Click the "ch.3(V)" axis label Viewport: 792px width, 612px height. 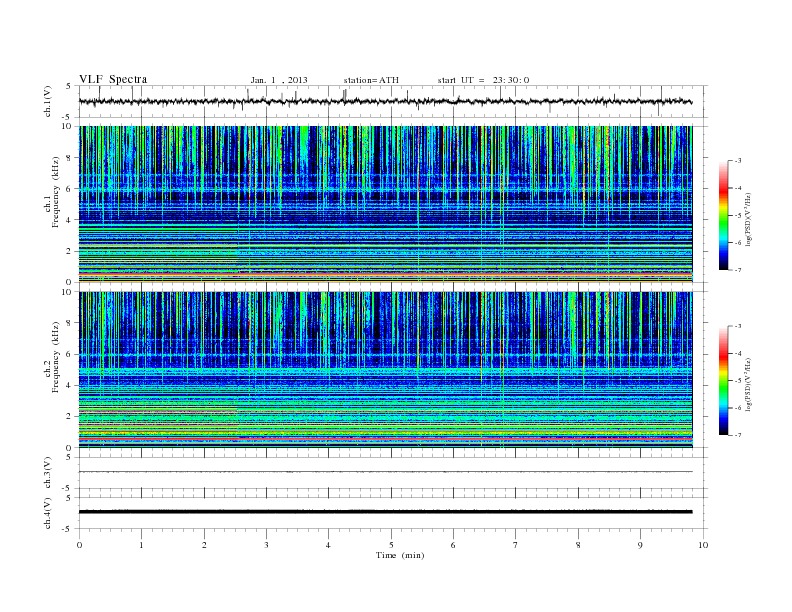point(48,472)
